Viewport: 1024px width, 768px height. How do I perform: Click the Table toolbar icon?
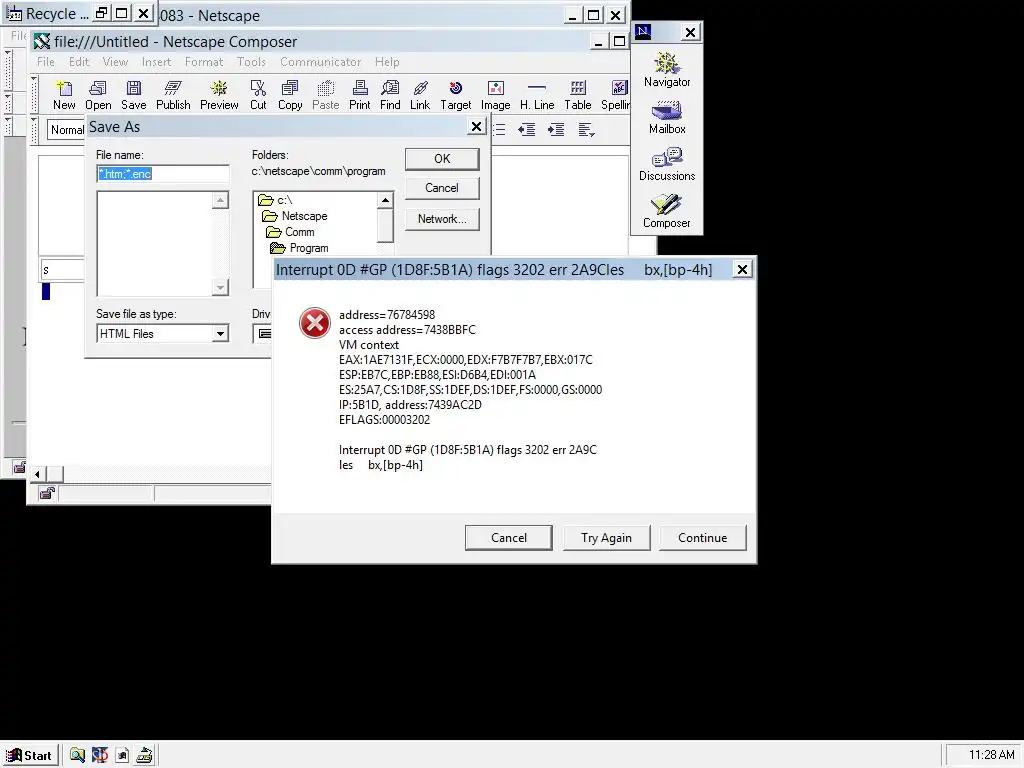578,95
